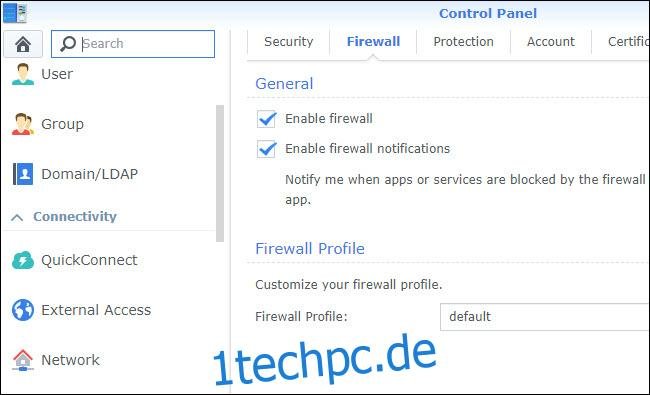650x395 pixels.
Task: Open the Group icon in sidebar
Action: (23, 124)
